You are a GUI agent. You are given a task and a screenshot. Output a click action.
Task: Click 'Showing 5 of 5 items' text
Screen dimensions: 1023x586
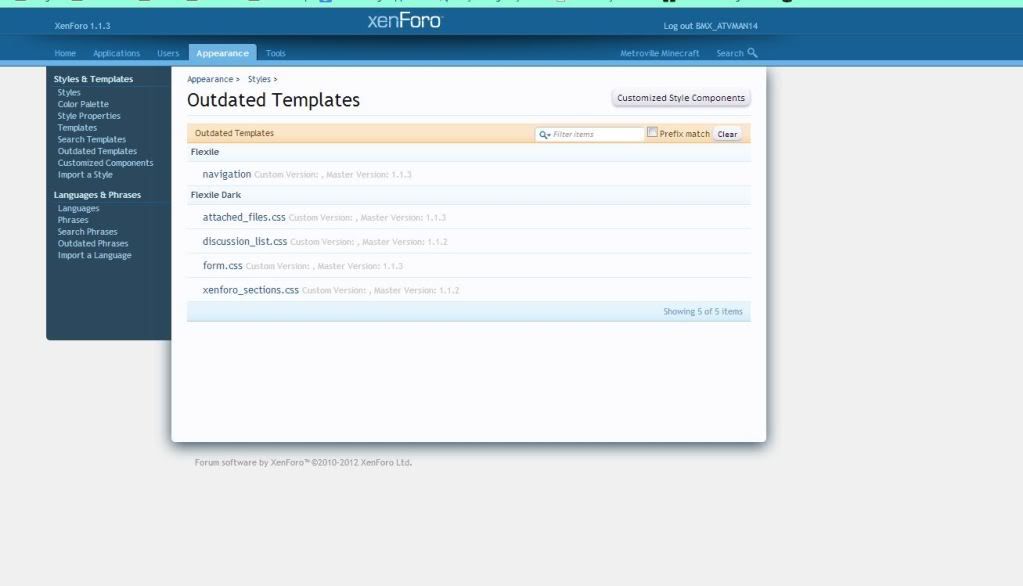703,312
